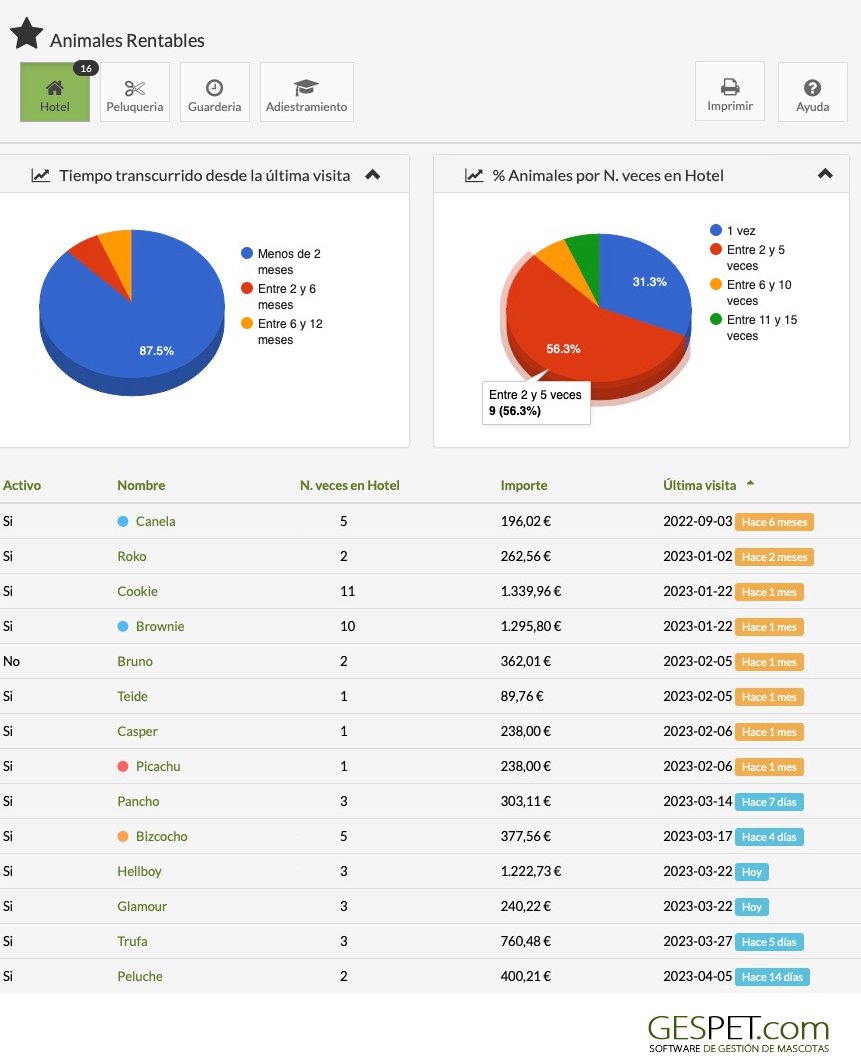
Task: Click the Hace 6 meses badge
Action: click(x=774, y=522)
